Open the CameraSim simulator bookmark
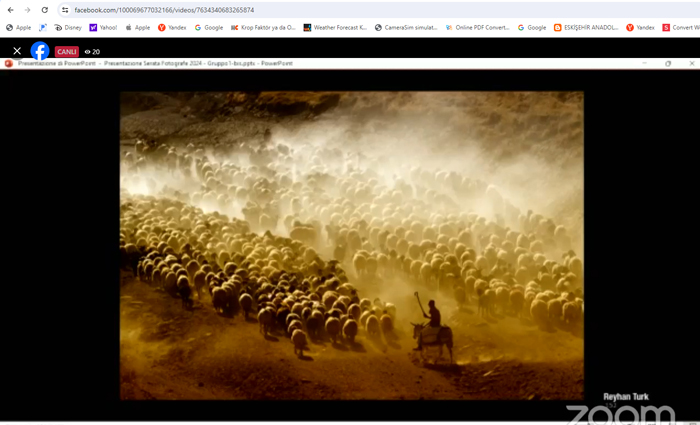Image resolution: width=700 pixels, height=425 pixels. click(407, 28)
